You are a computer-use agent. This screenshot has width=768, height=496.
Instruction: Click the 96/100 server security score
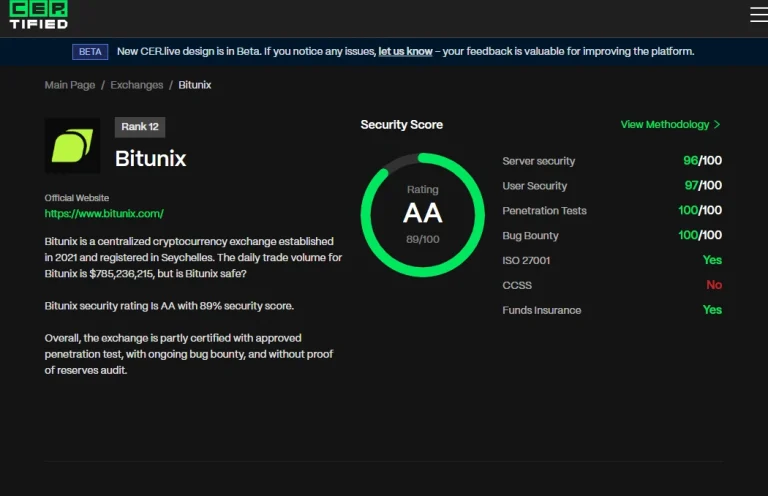(x=702, y=161)
